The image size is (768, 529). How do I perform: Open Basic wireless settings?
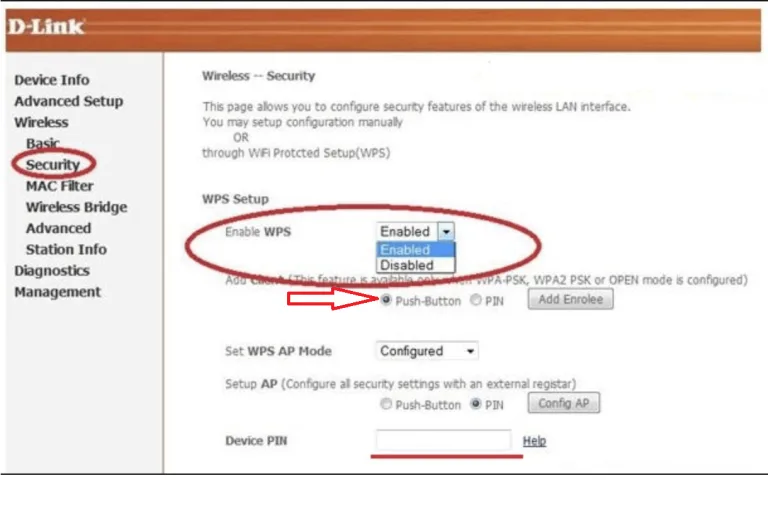click(43, 143)
